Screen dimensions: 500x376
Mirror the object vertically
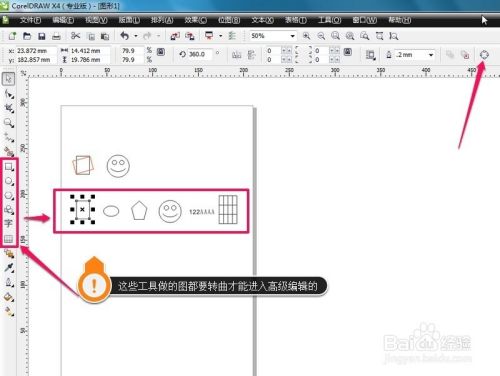click(252, 54)
